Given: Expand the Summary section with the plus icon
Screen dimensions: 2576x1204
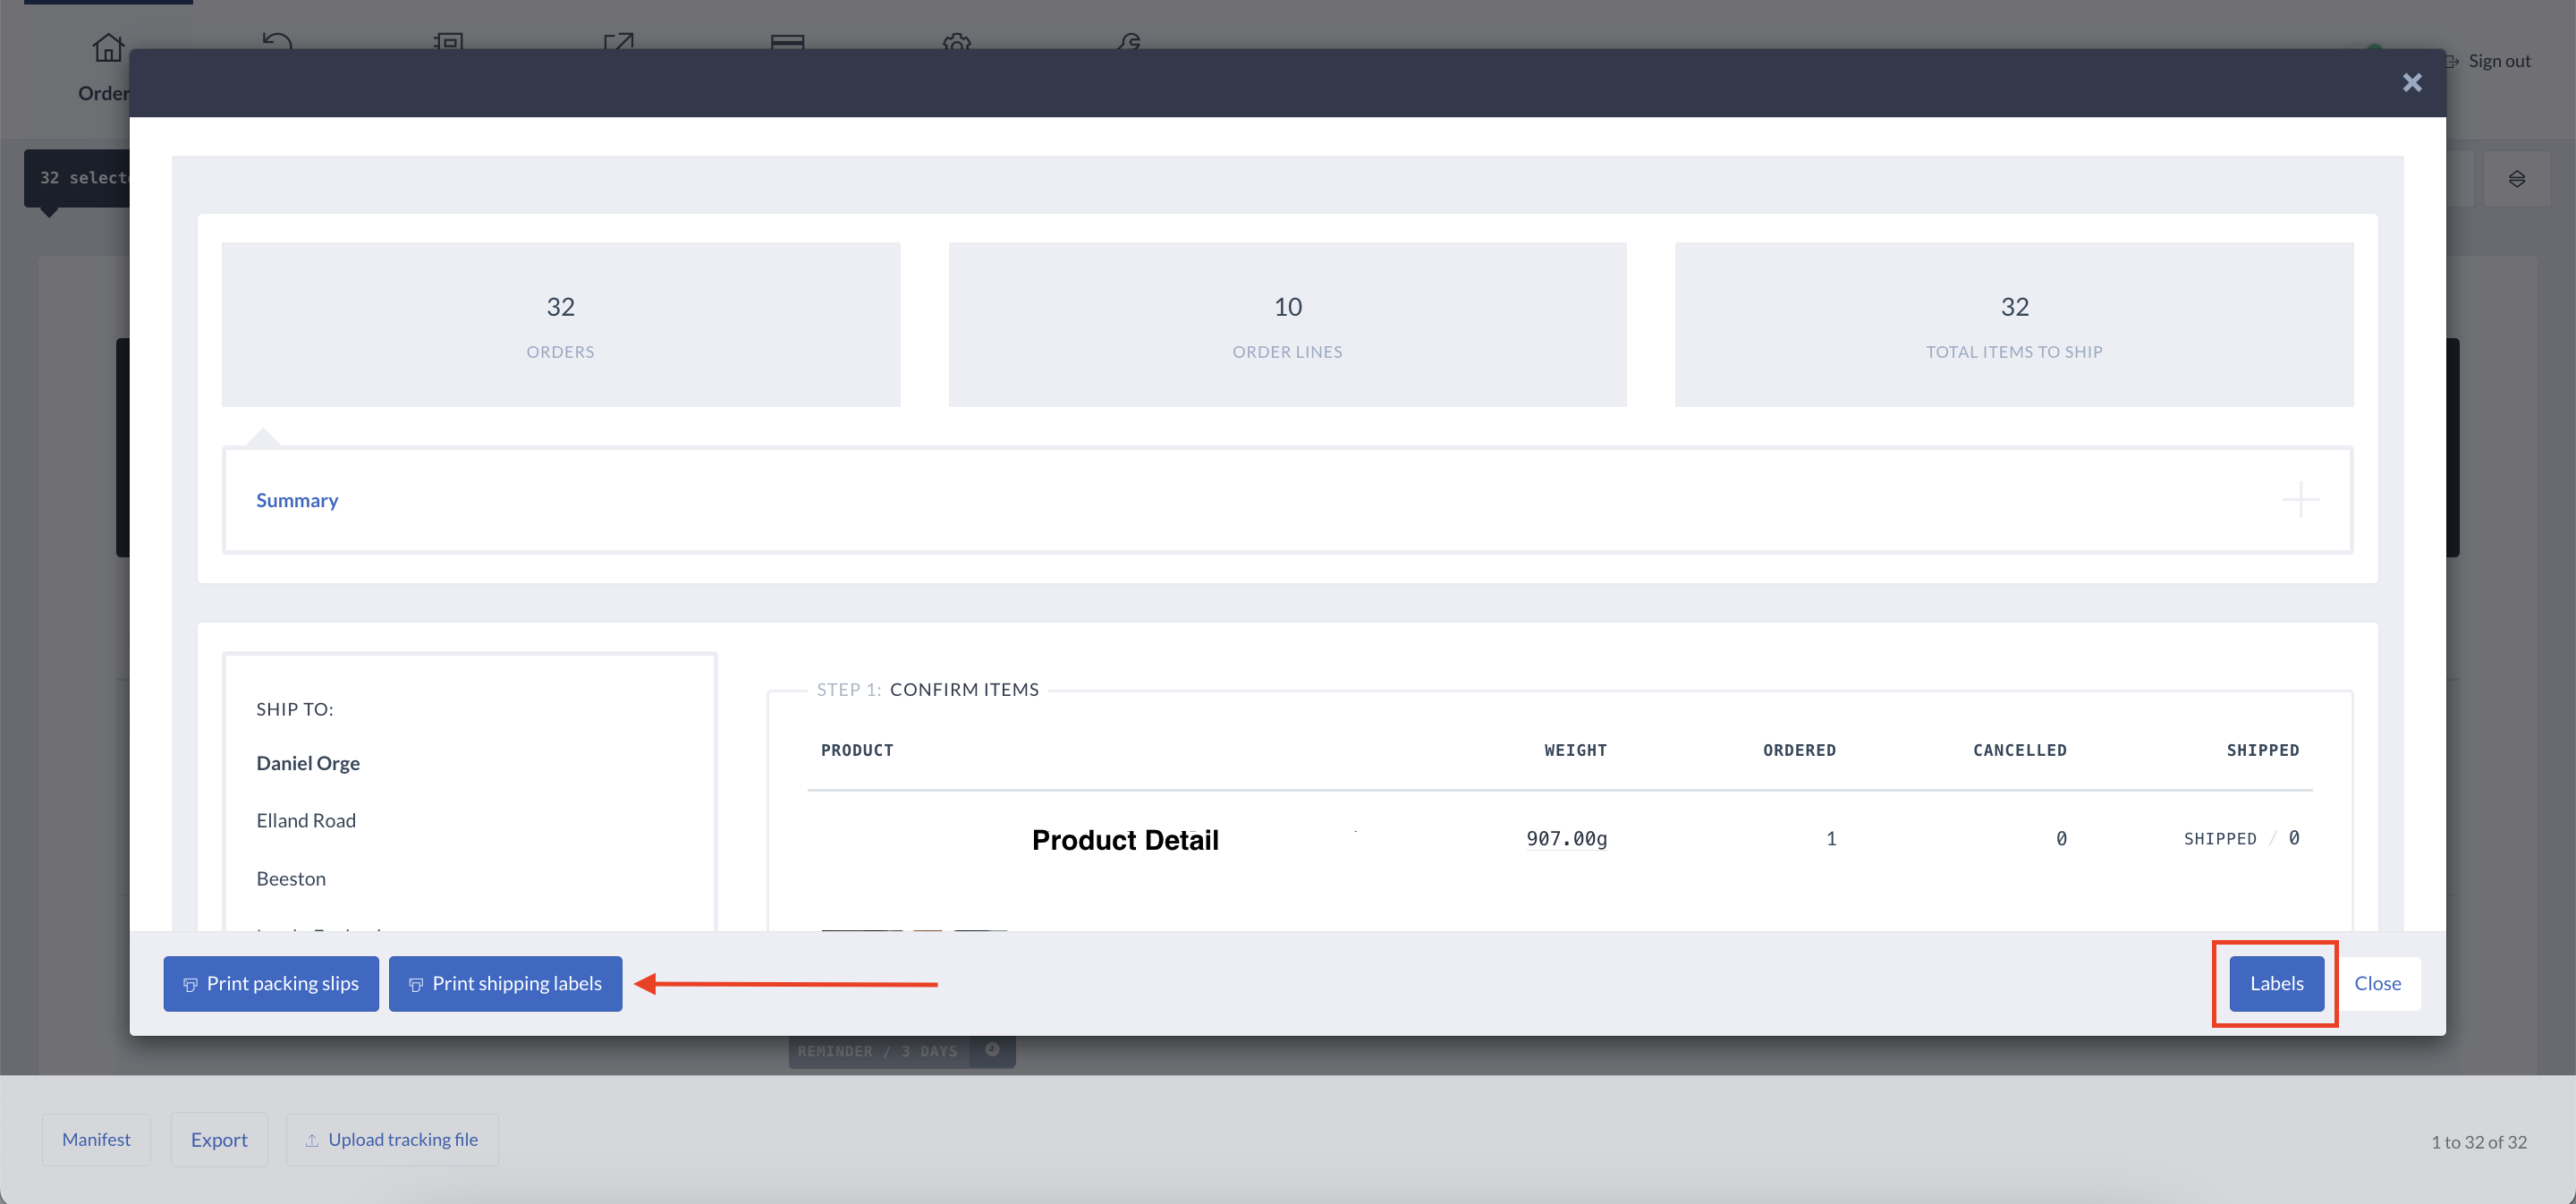Looking at the screenshot, I should click(x=2300, y=500).
